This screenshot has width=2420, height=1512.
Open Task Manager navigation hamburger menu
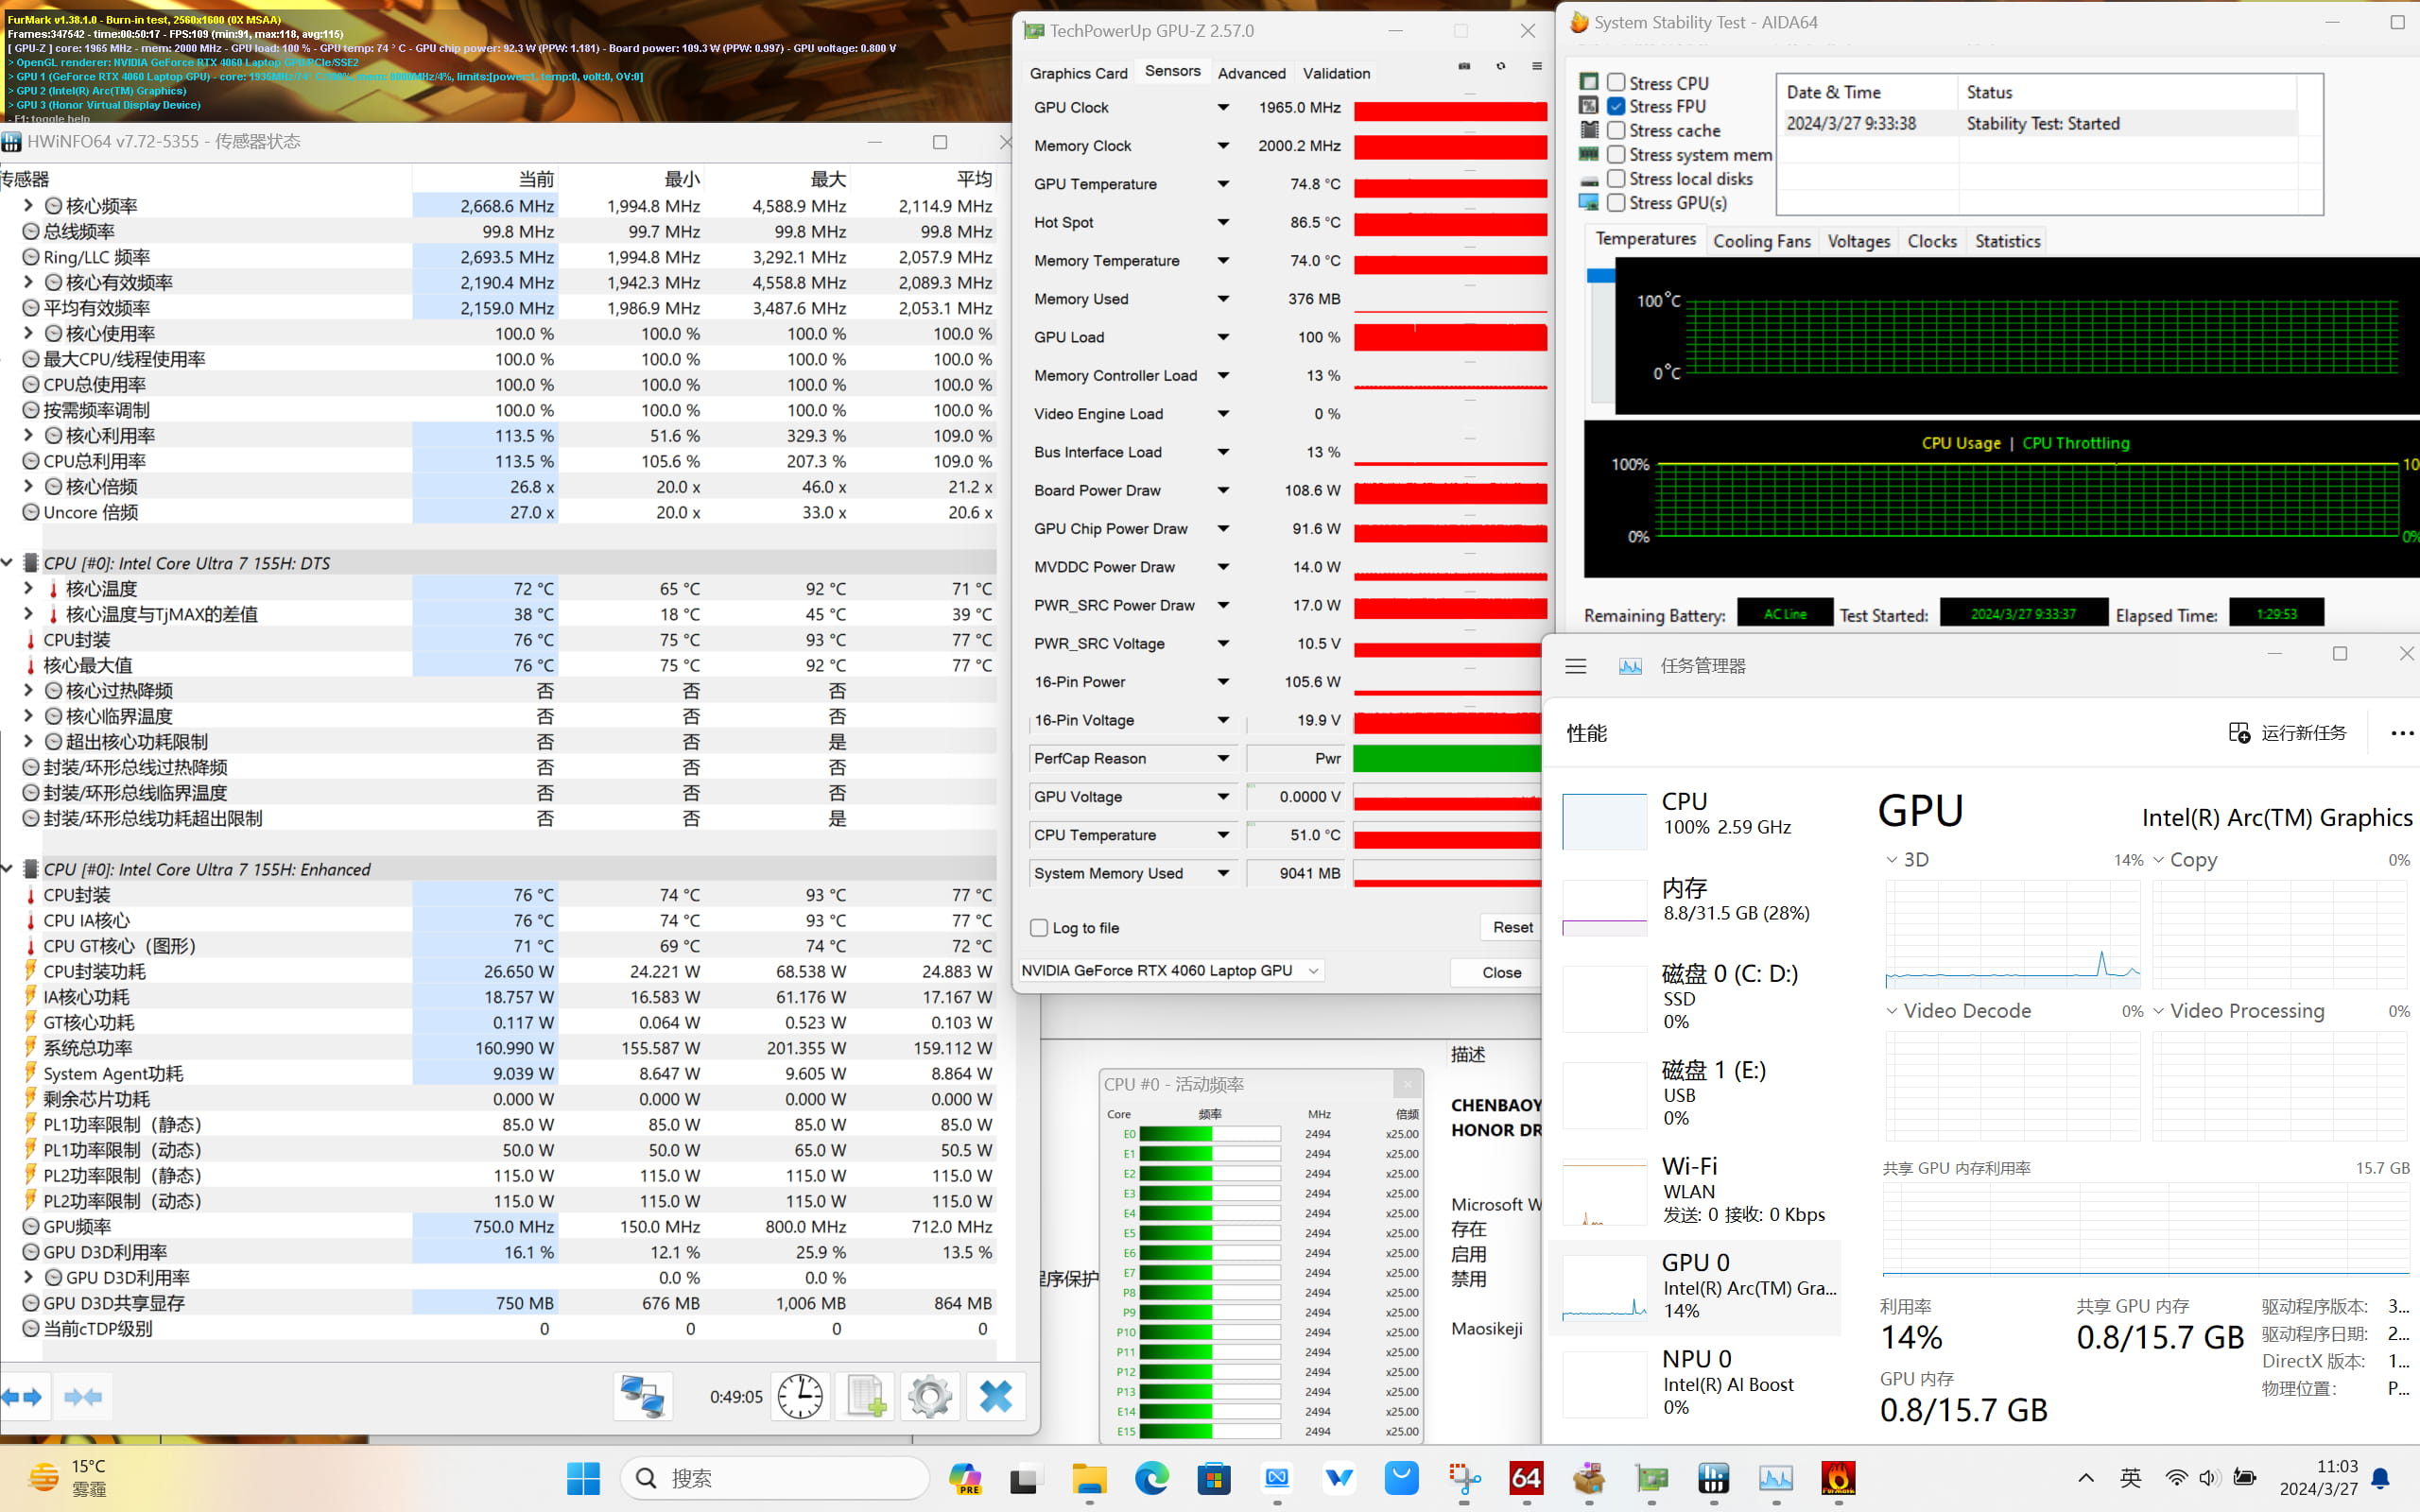(x=1576, y=666)
